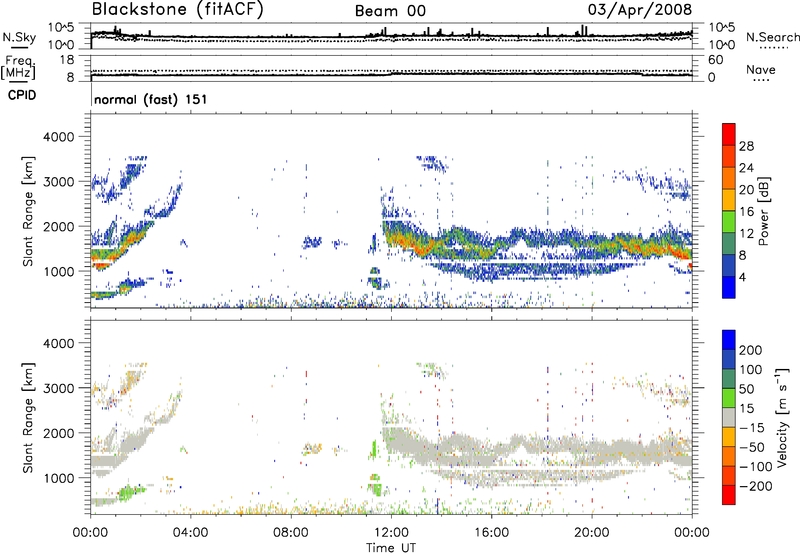Image resolution: width=800 pixels, height=554 pixels.
Task: Click the 'Freq. [MHz]' axis label
Action: 18,68
